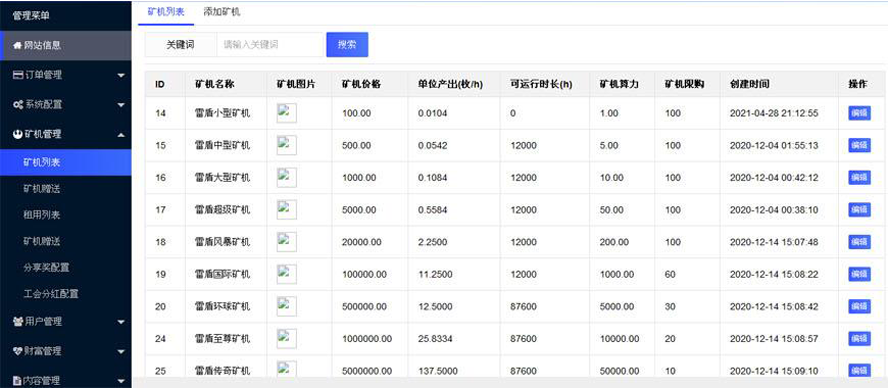
Task: Switch to the 添加矿机 tab
Action: [x=221, y=12]
